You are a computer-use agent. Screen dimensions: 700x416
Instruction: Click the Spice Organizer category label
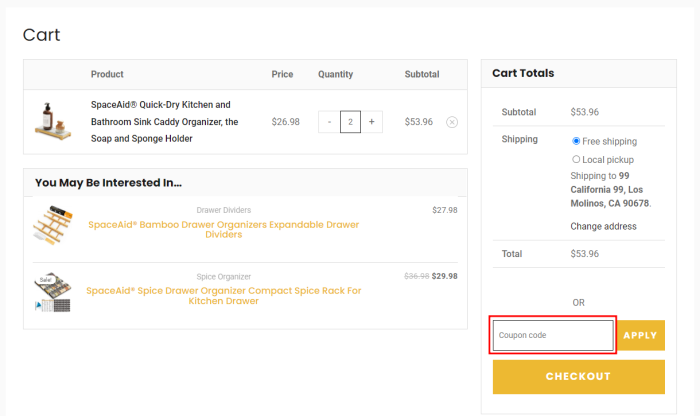(x=224, y=277)
